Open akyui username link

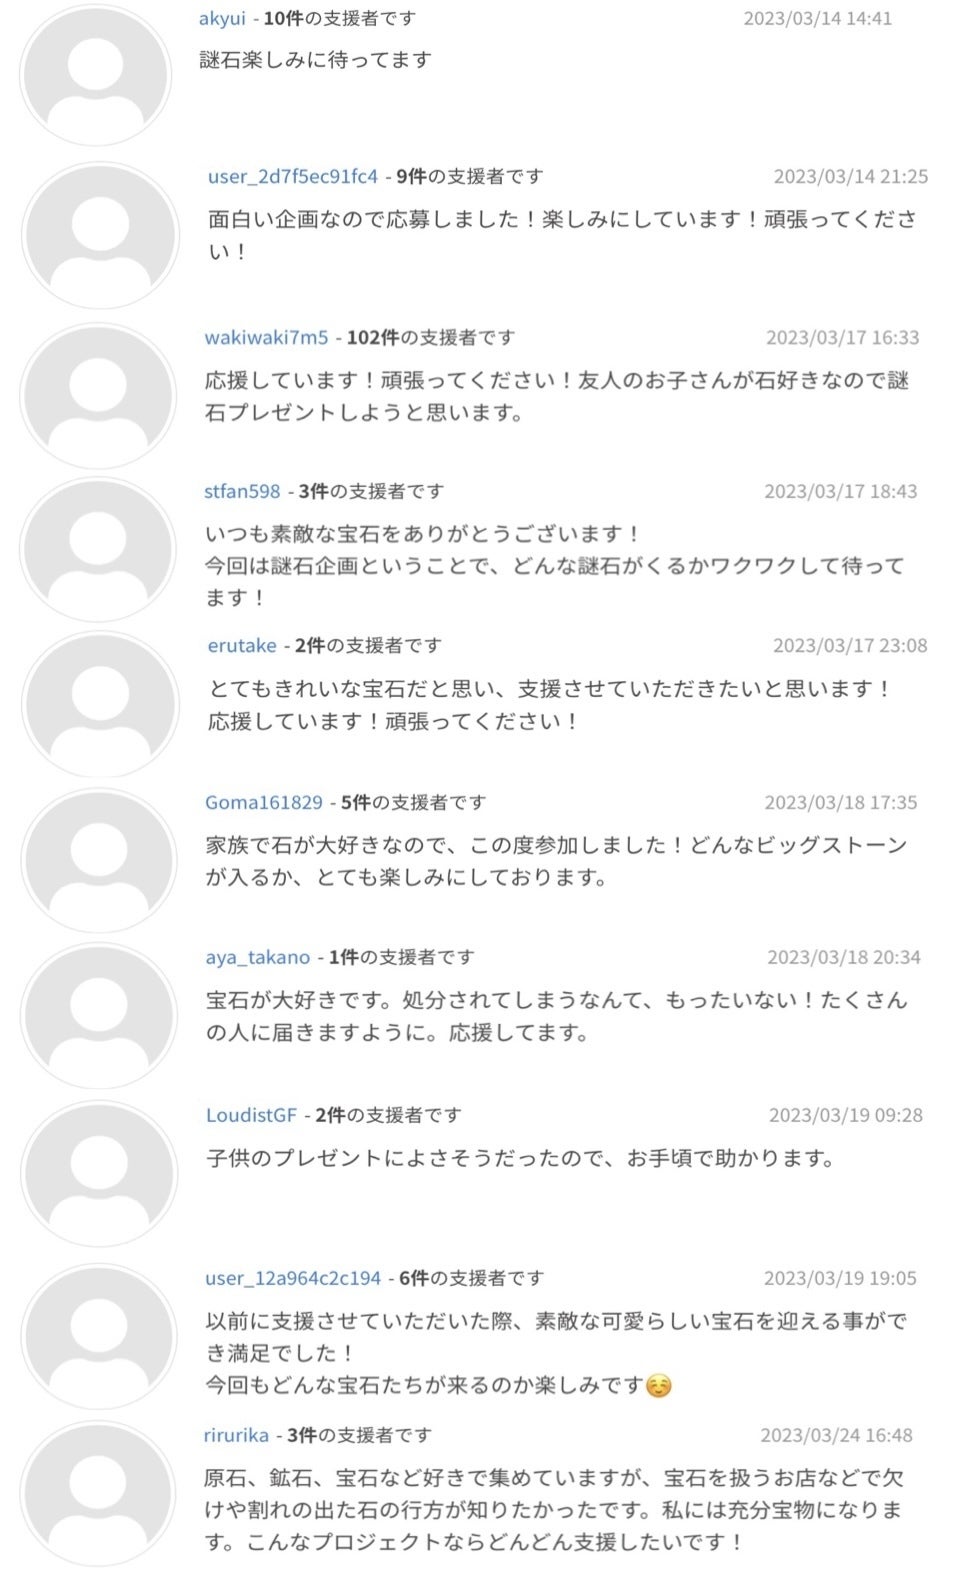pos(222,18)
